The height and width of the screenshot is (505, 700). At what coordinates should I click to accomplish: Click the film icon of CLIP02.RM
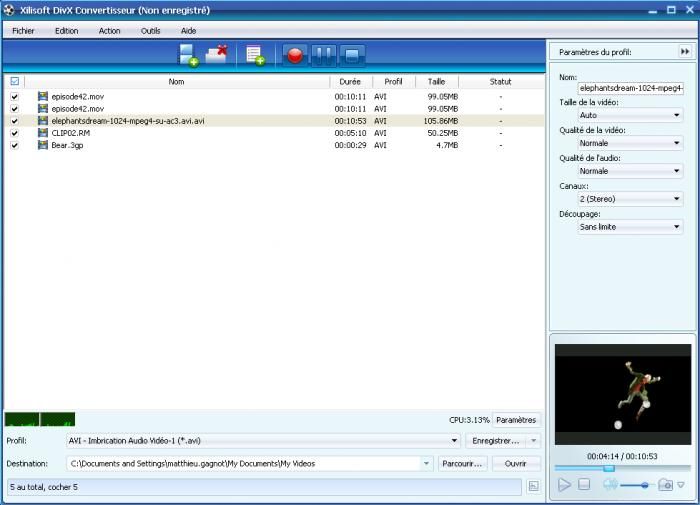point(43,133)
